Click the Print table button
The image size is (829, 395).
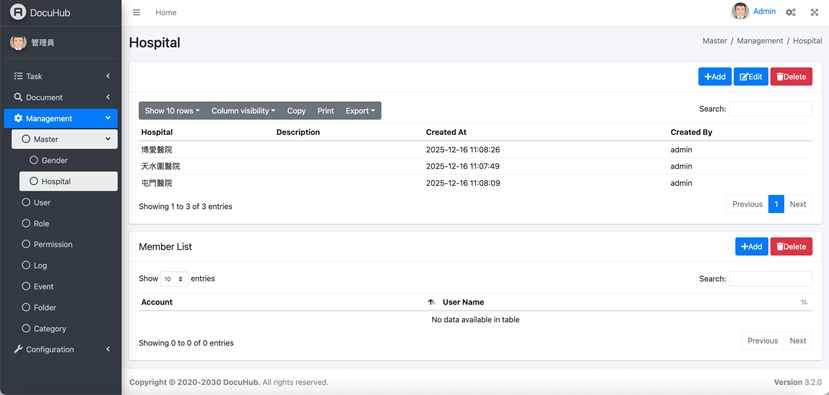(326, 111)
